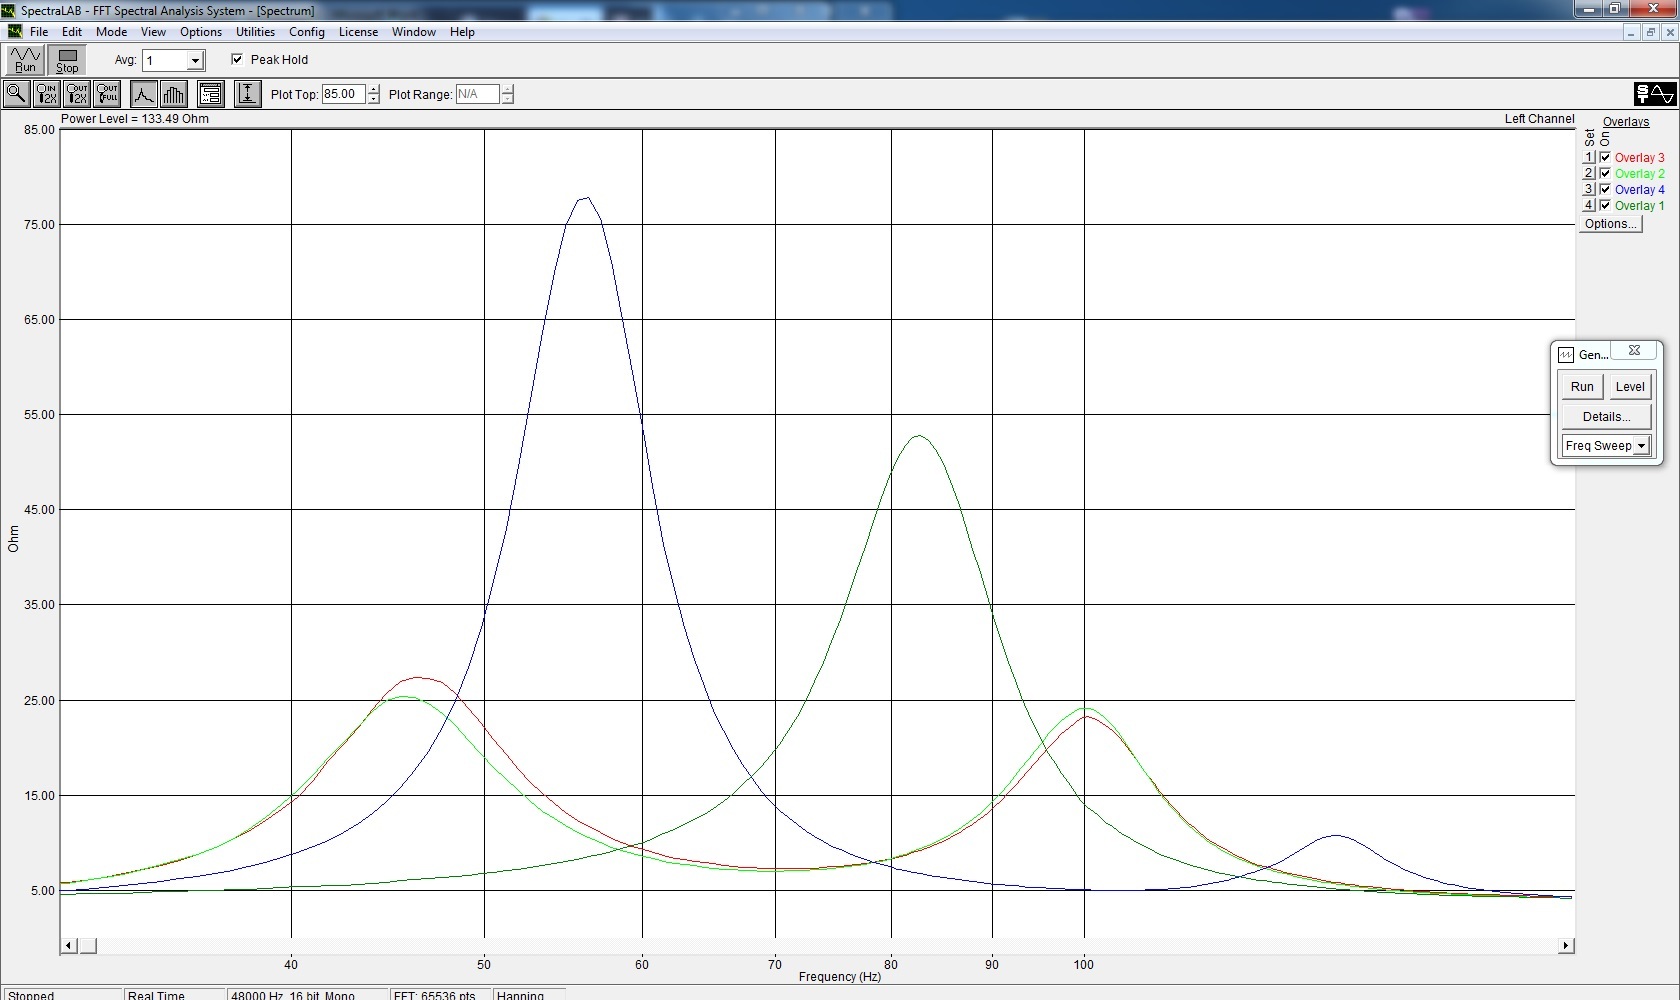Increase the Plot Top value

373,89
